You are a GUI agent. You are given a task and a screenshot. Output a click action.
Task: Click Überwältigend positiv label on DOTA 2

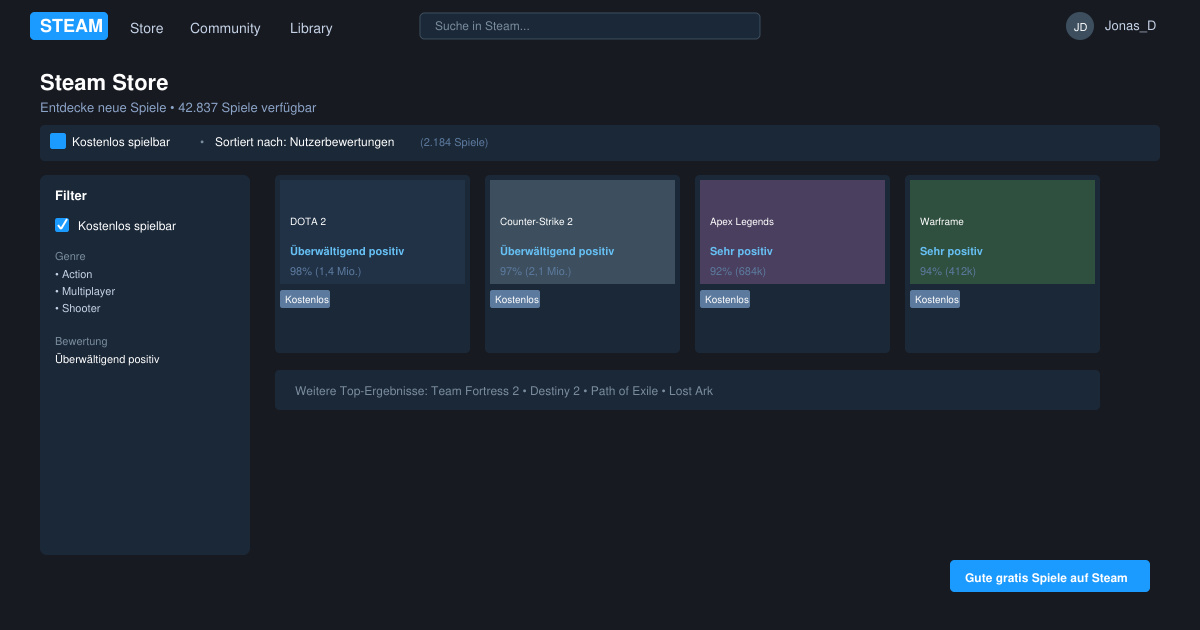(347, 251)
